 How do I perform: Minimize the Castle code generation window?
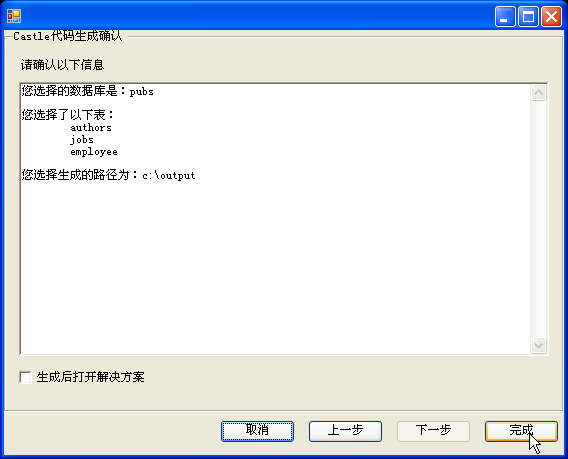[505, 16]
